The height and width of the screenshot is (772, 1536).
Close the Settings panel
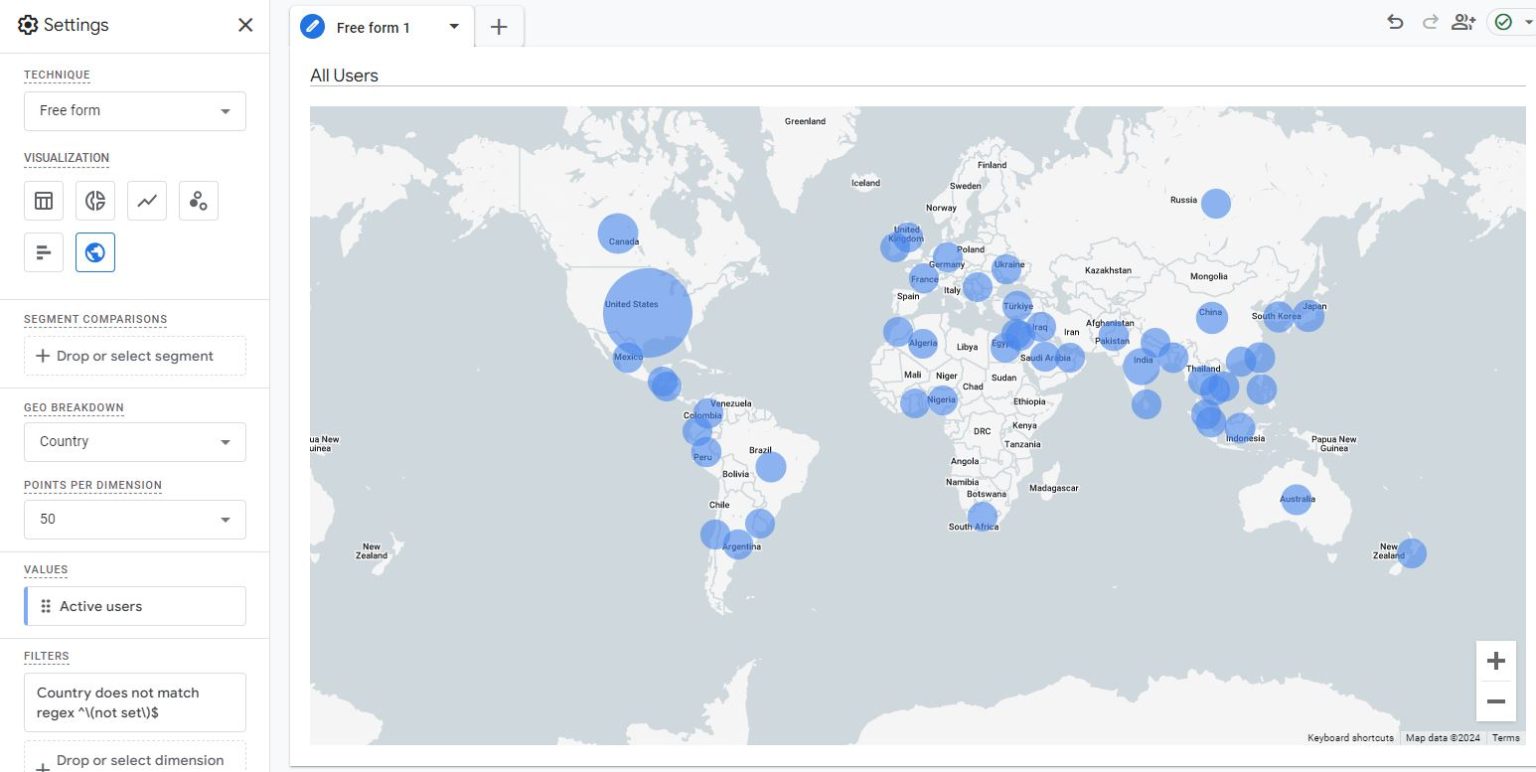coord(245,25)
